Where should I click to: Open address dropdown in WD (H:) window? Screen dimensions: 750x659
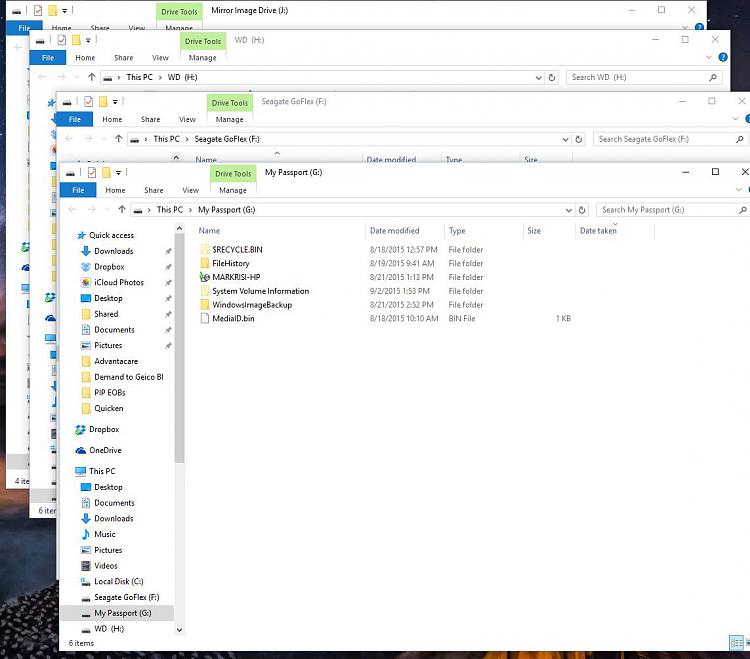(539, 77)
